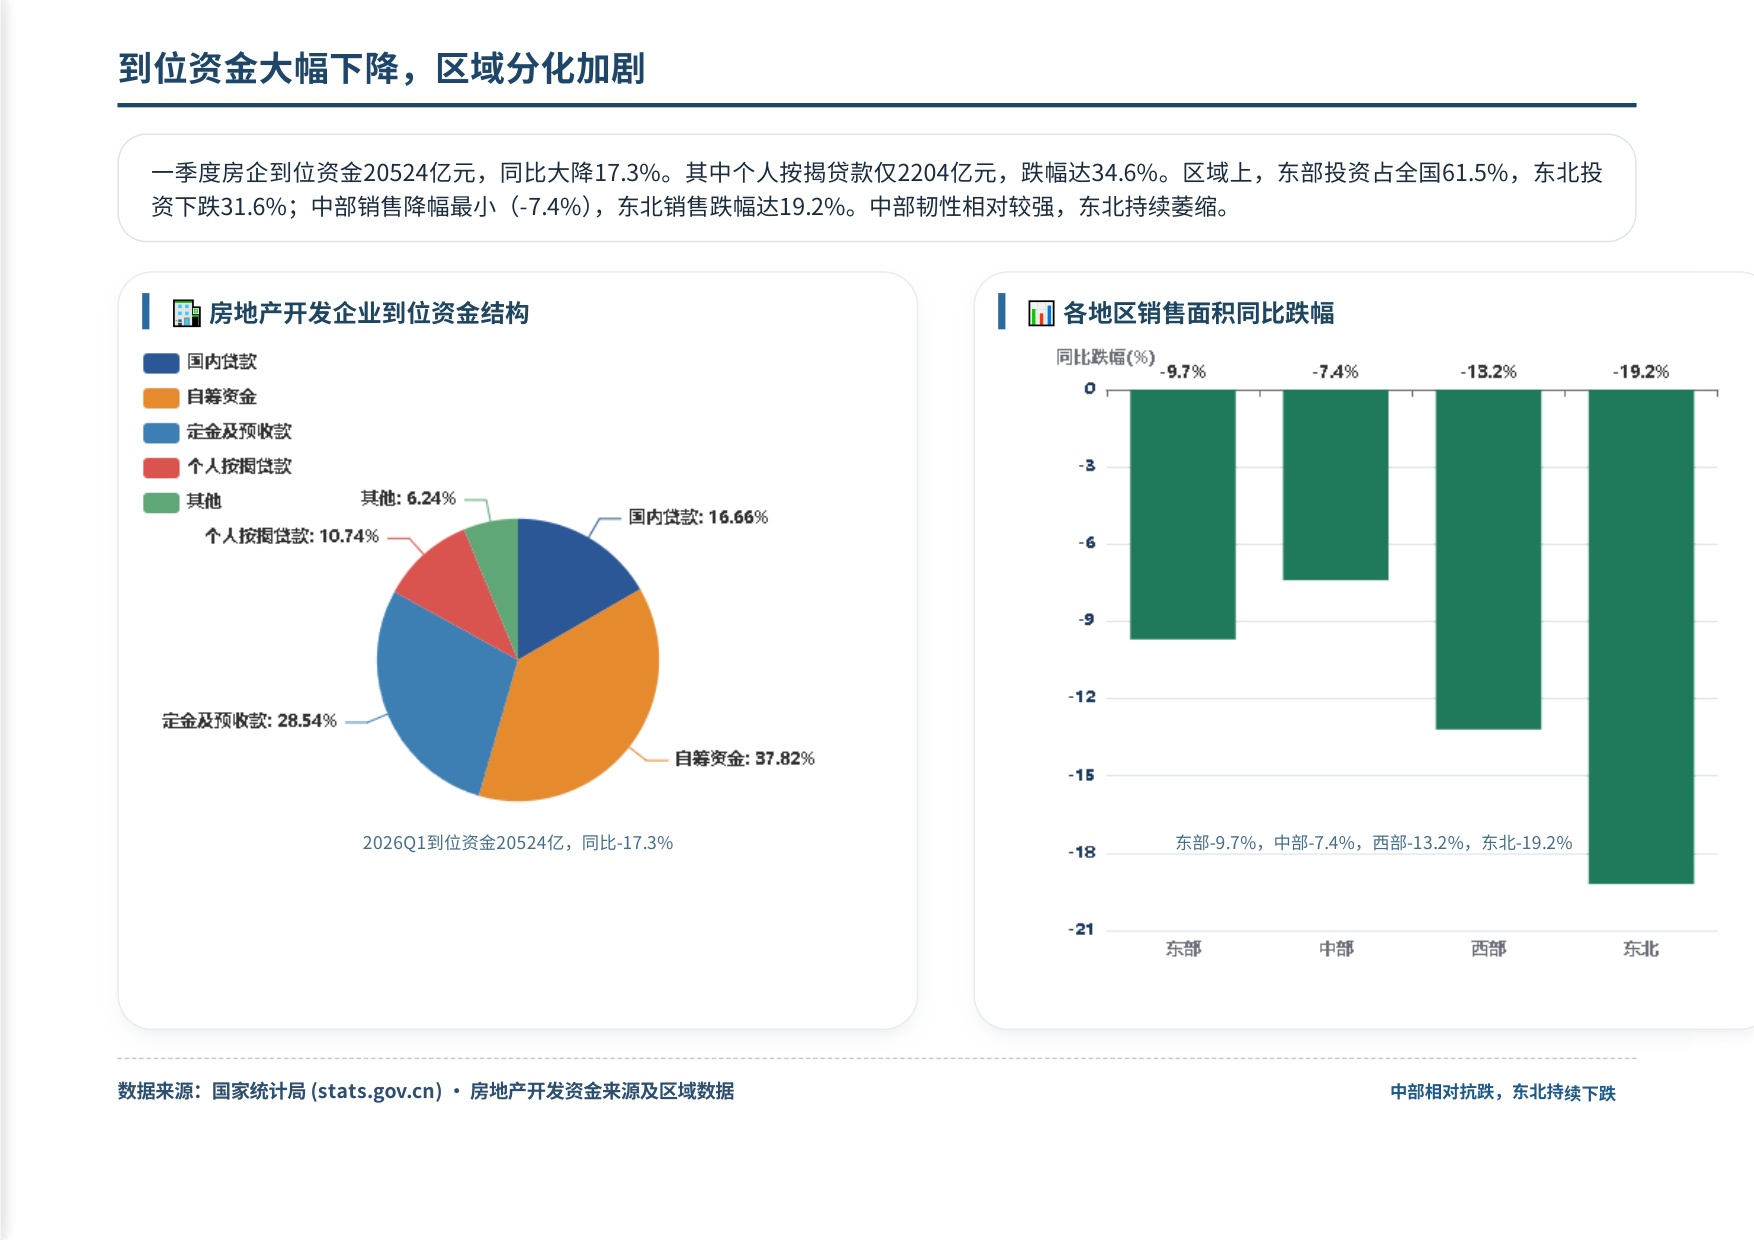The image size is (1754, 1240).
Task: Click the 东部 x-axis label
Action: click(x=1183, y=948)
